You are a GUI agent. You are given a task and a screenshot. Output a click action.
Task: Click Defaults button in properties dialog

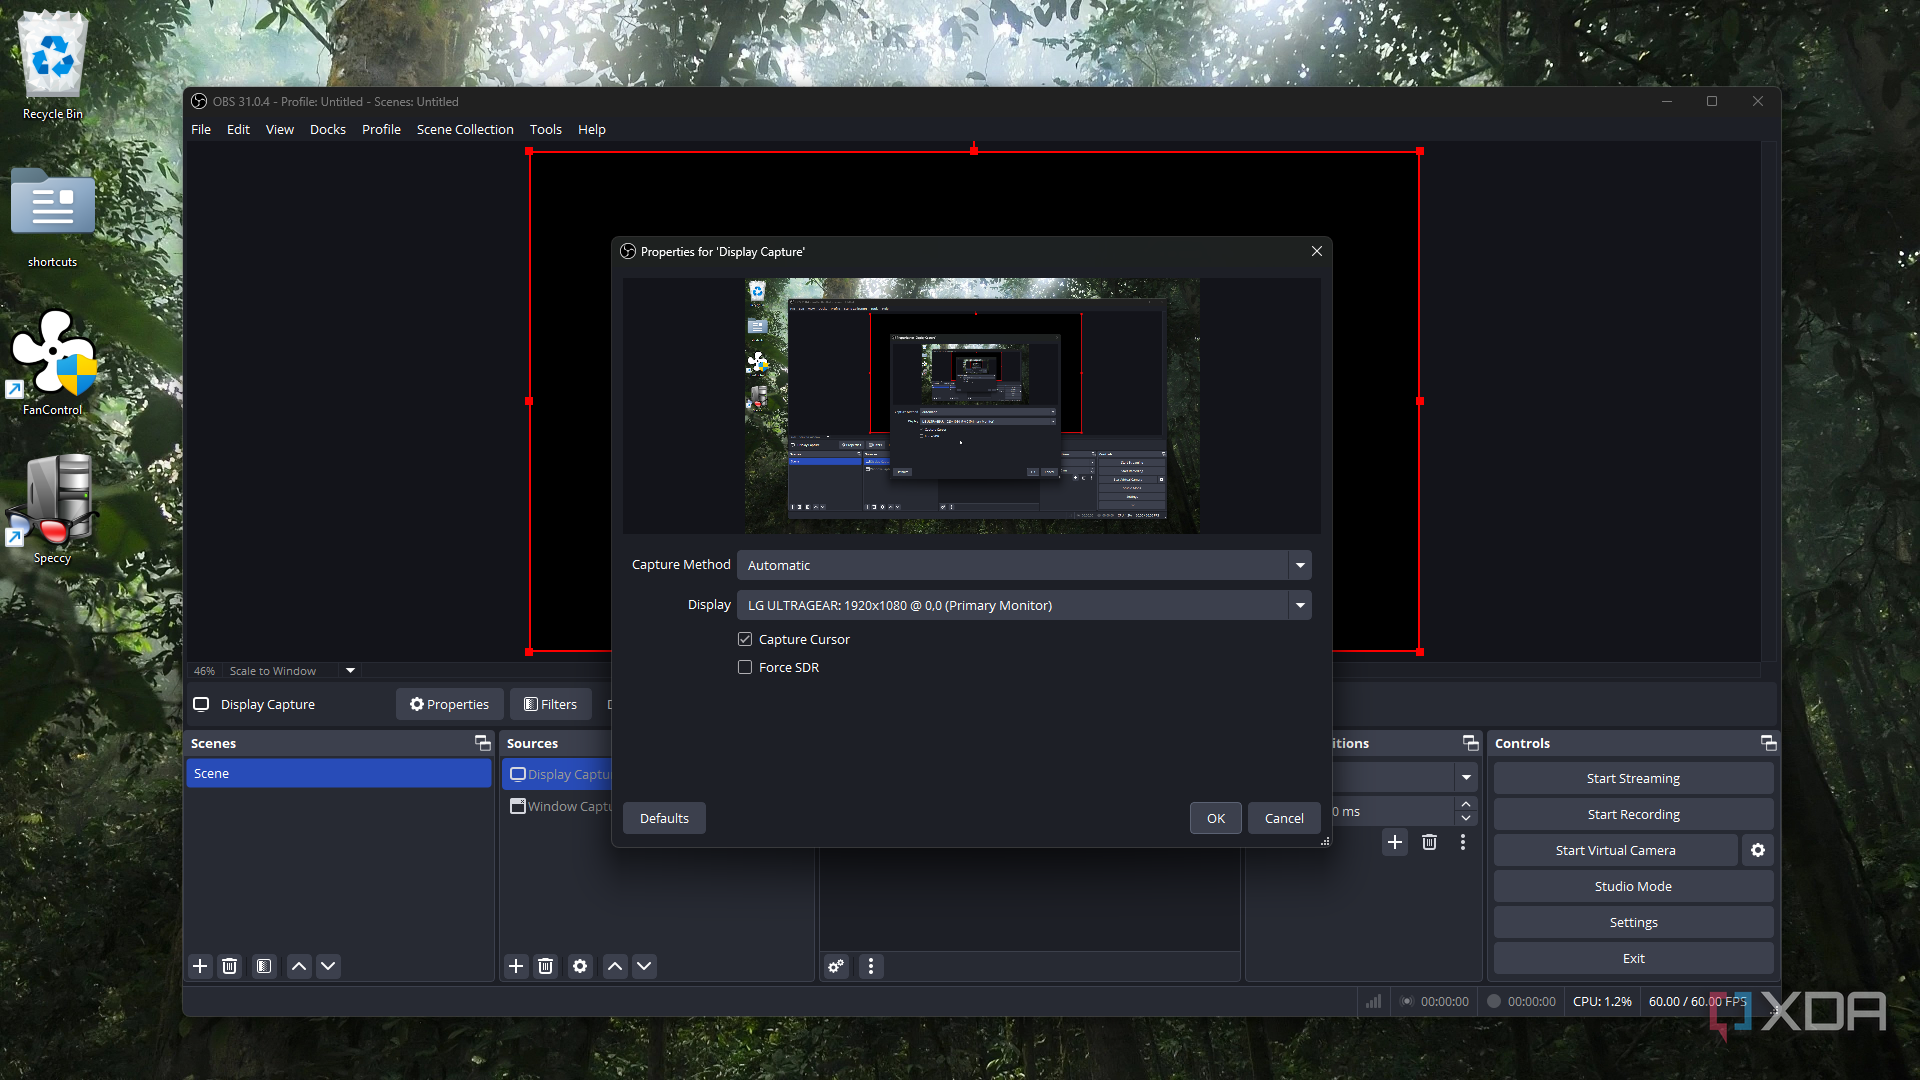[x=664, y=818]
